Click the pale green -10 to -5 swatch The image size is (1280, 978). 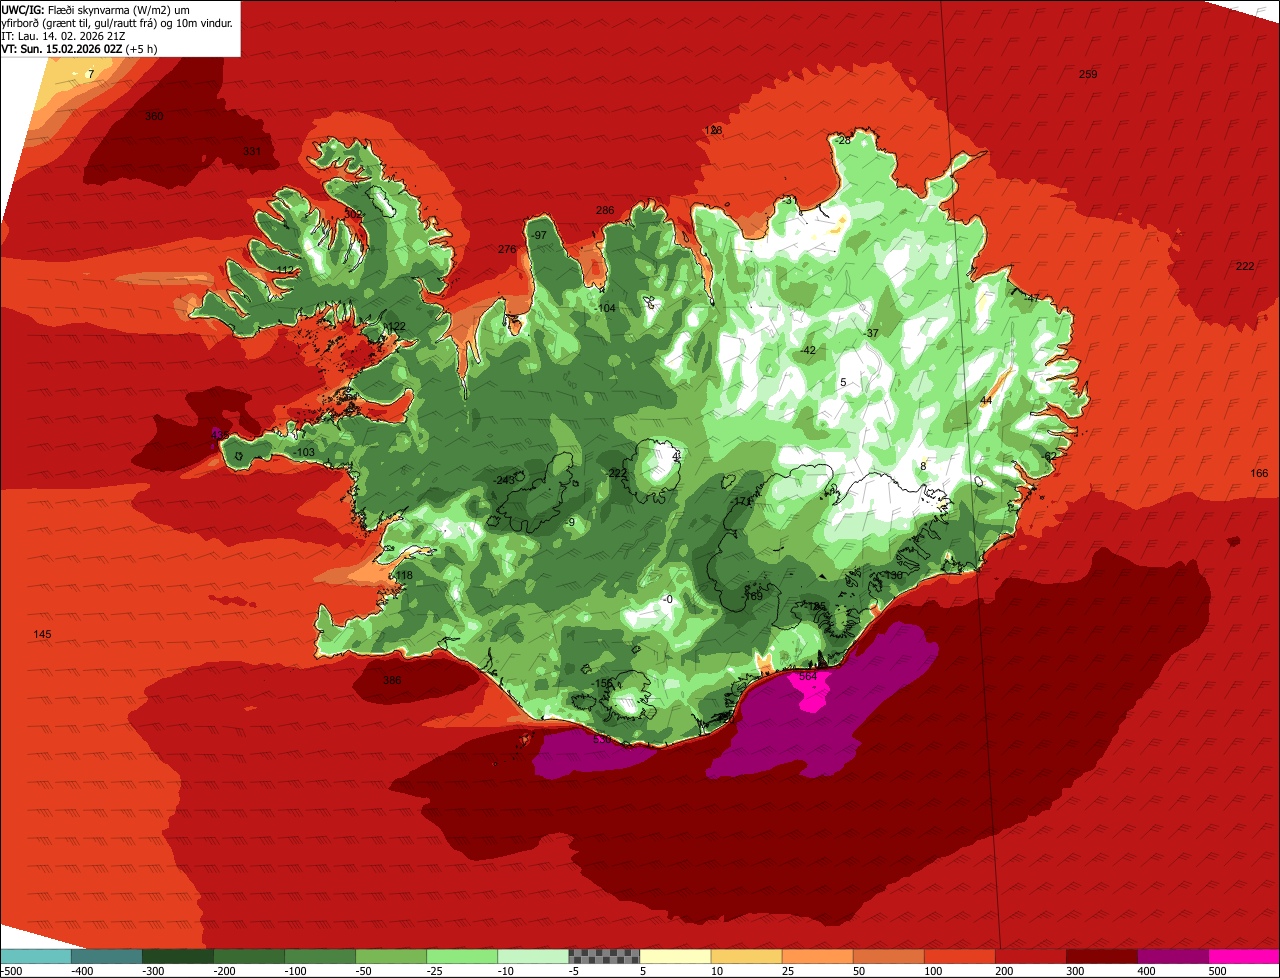point(533,956)
